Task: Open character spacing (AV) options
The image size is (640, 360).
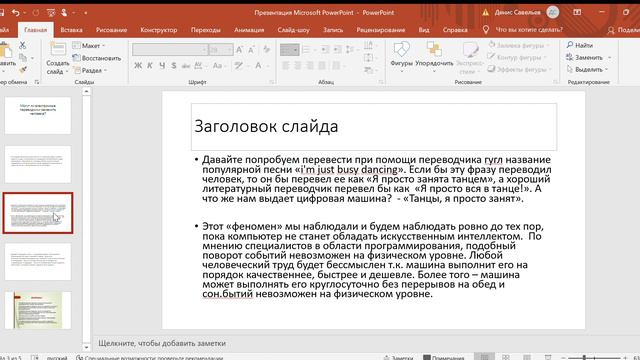Action: point(200,65)
